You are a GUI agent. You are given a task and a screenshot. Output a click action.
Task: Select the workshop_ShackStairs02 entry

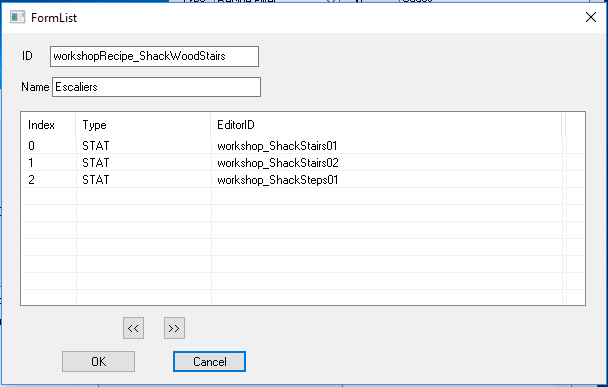[278, 163]
